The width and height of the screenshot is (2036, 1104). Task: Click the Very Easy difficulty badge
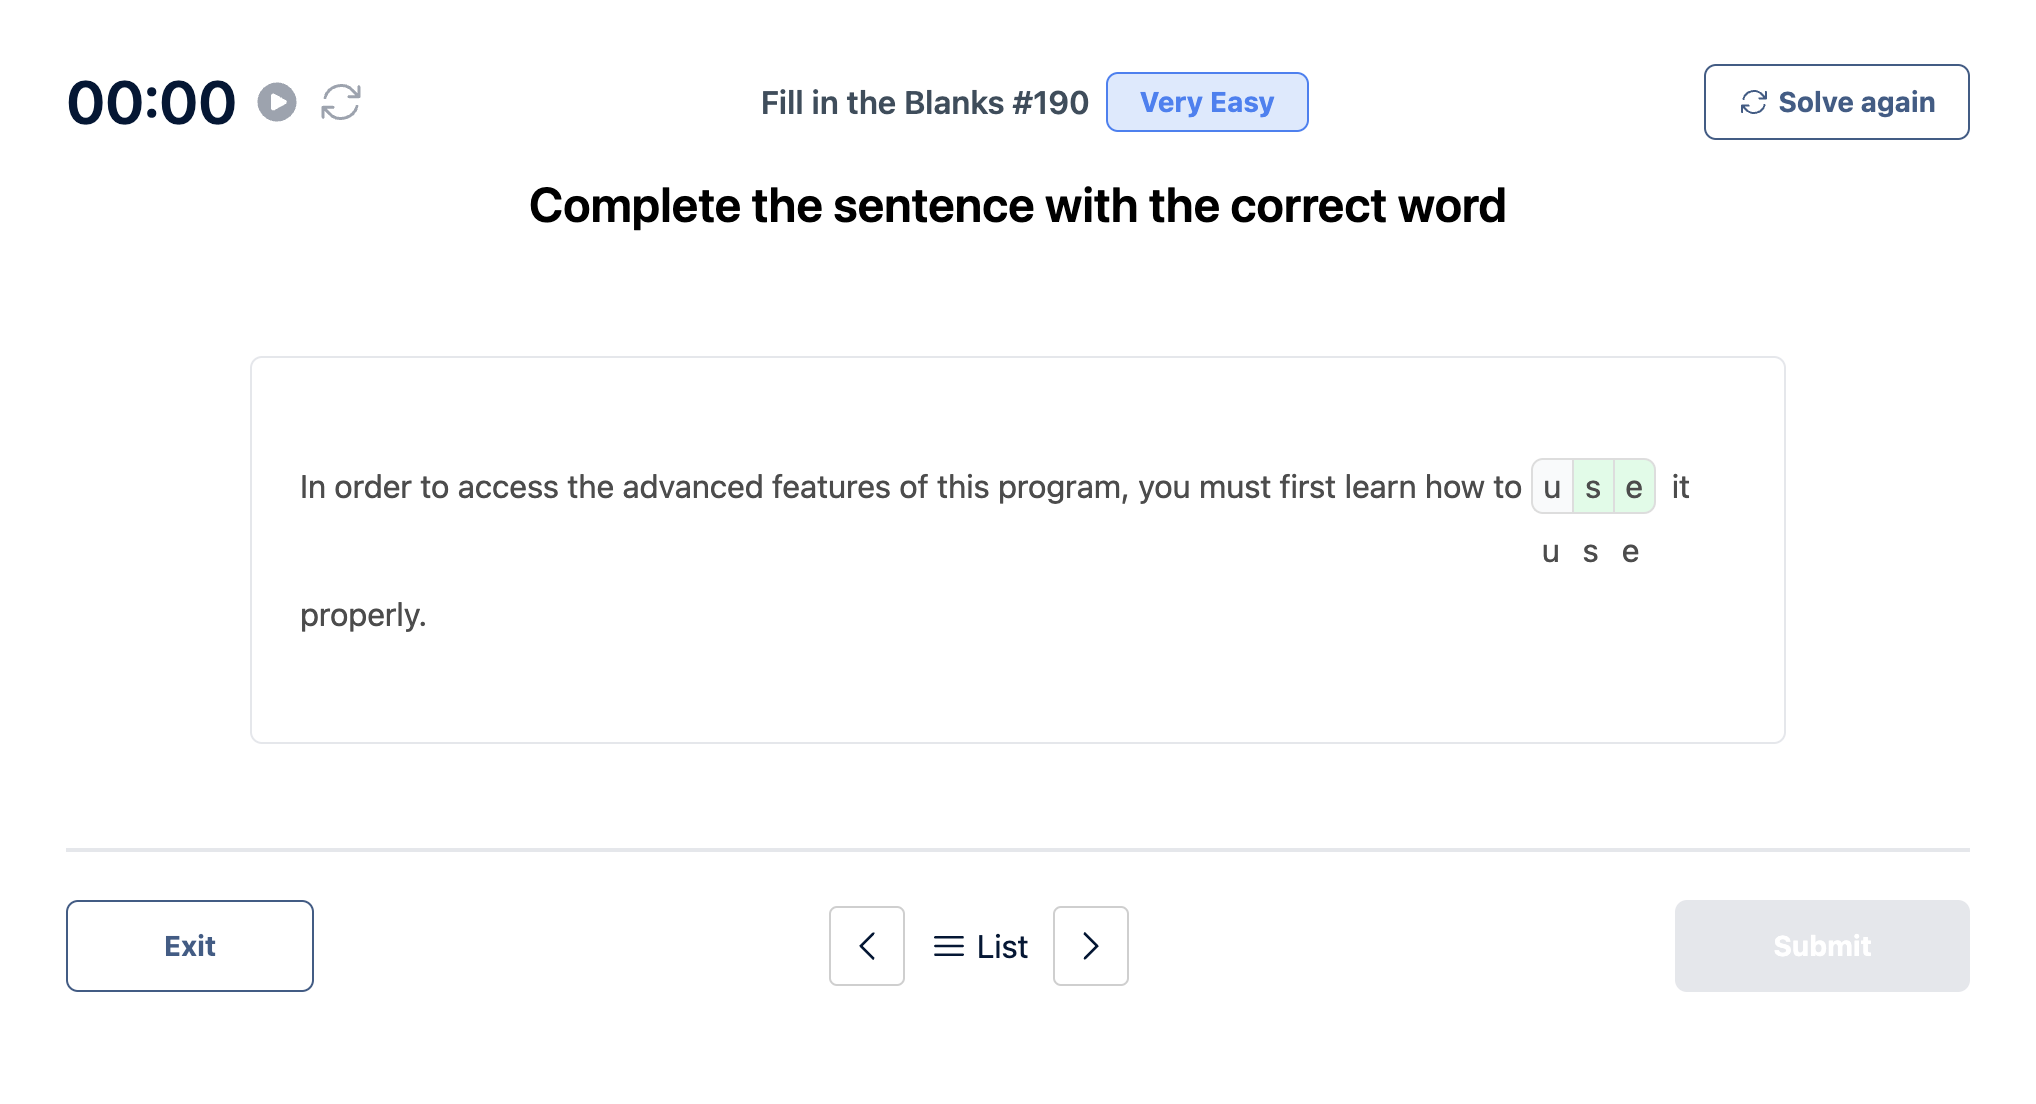tap(1204, 102)
